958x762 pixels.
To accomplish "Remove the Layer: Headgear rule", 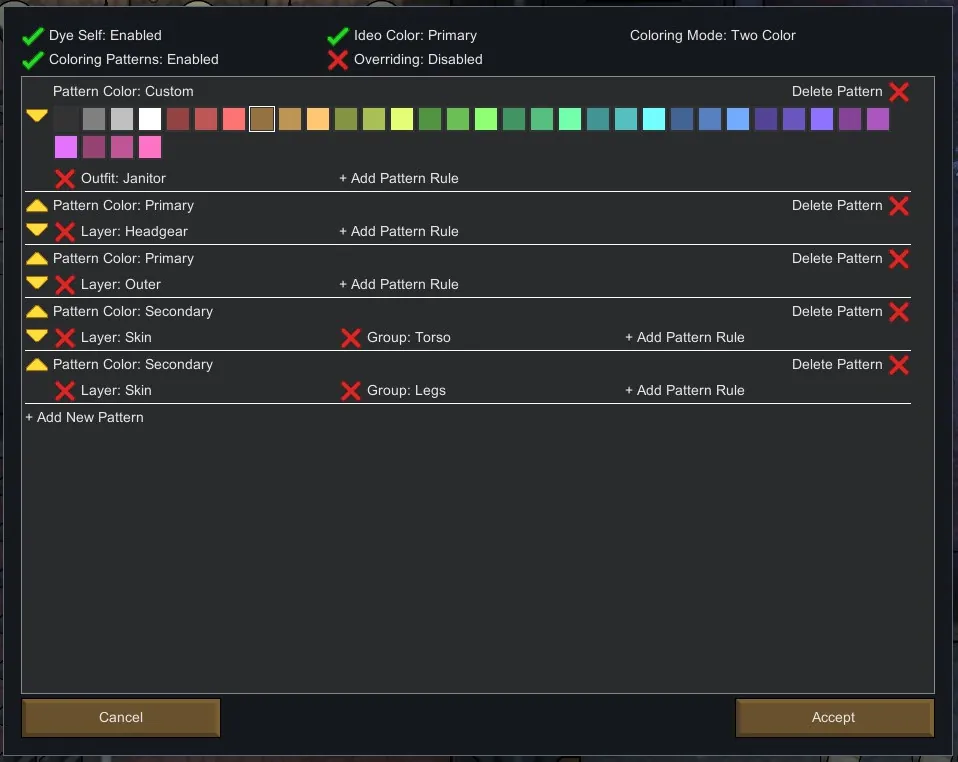I will [65, 232].
